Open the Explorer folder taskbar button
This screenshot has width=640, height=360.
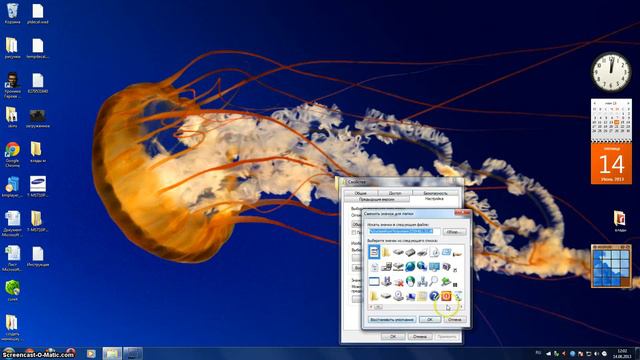point(112,353)
